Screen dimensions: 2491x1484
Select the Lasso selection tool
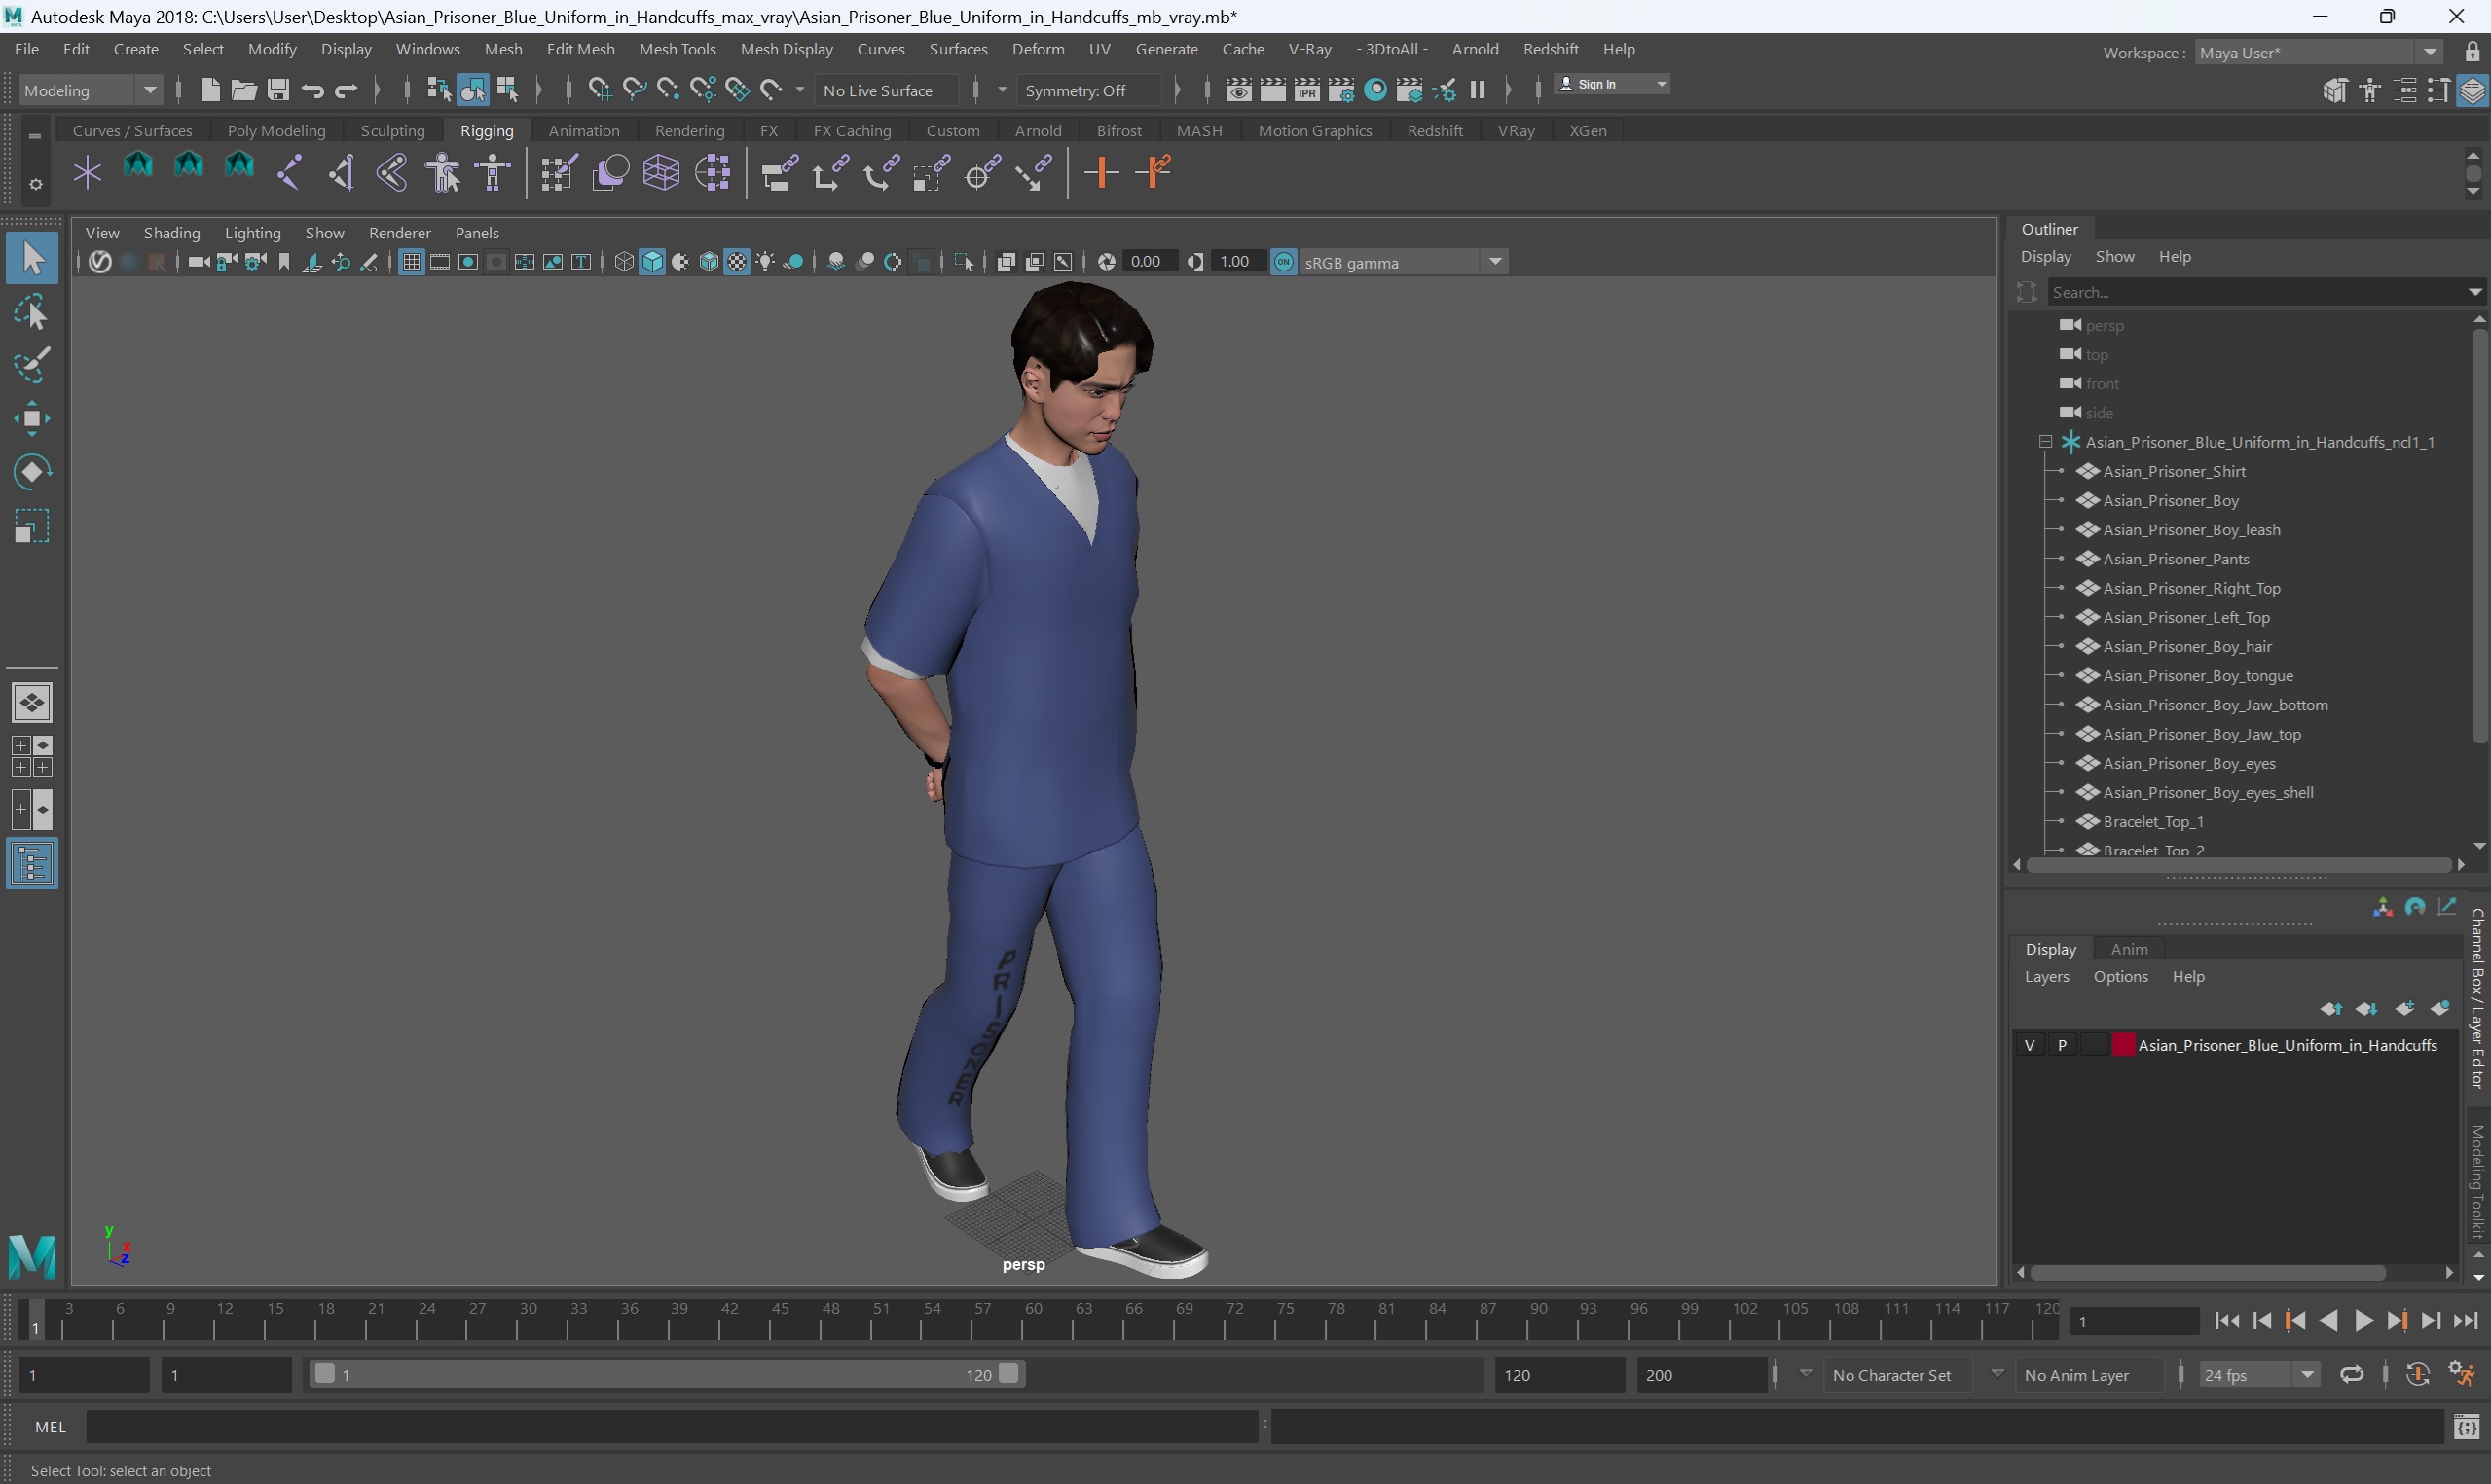(x=33, y=311)
